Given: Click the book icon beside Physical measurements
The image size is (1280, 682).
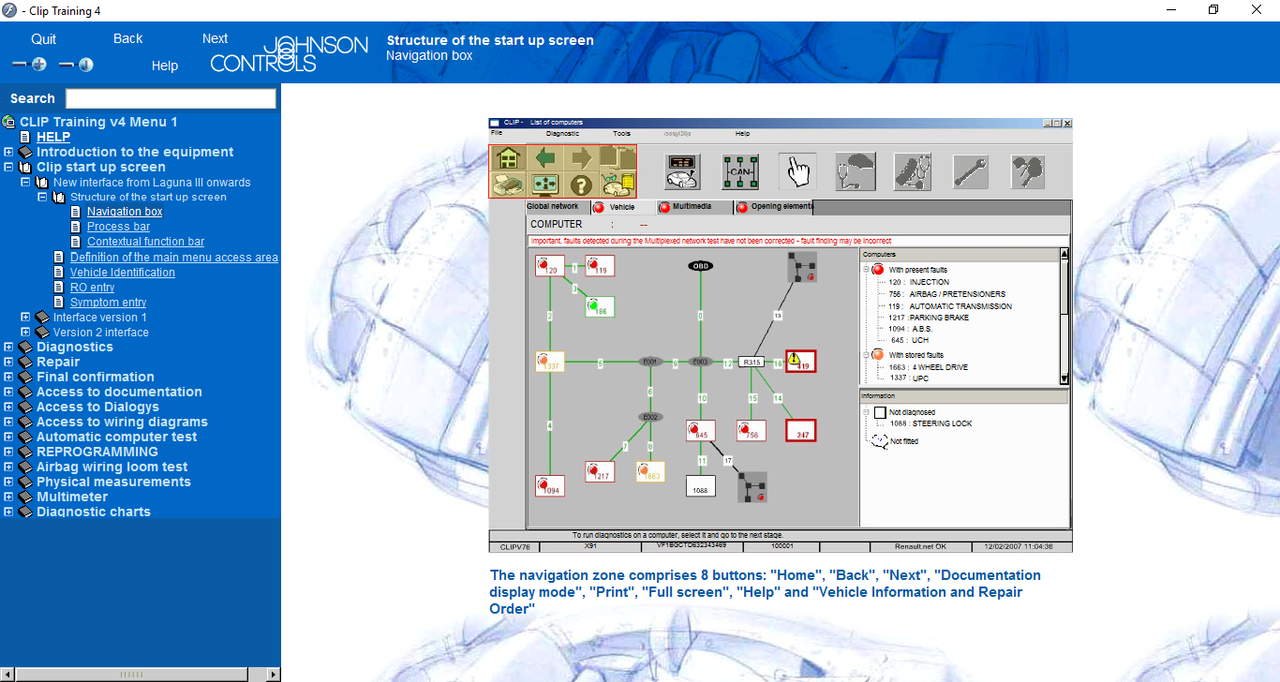Looking at the screenshot, I should point(26,482).
